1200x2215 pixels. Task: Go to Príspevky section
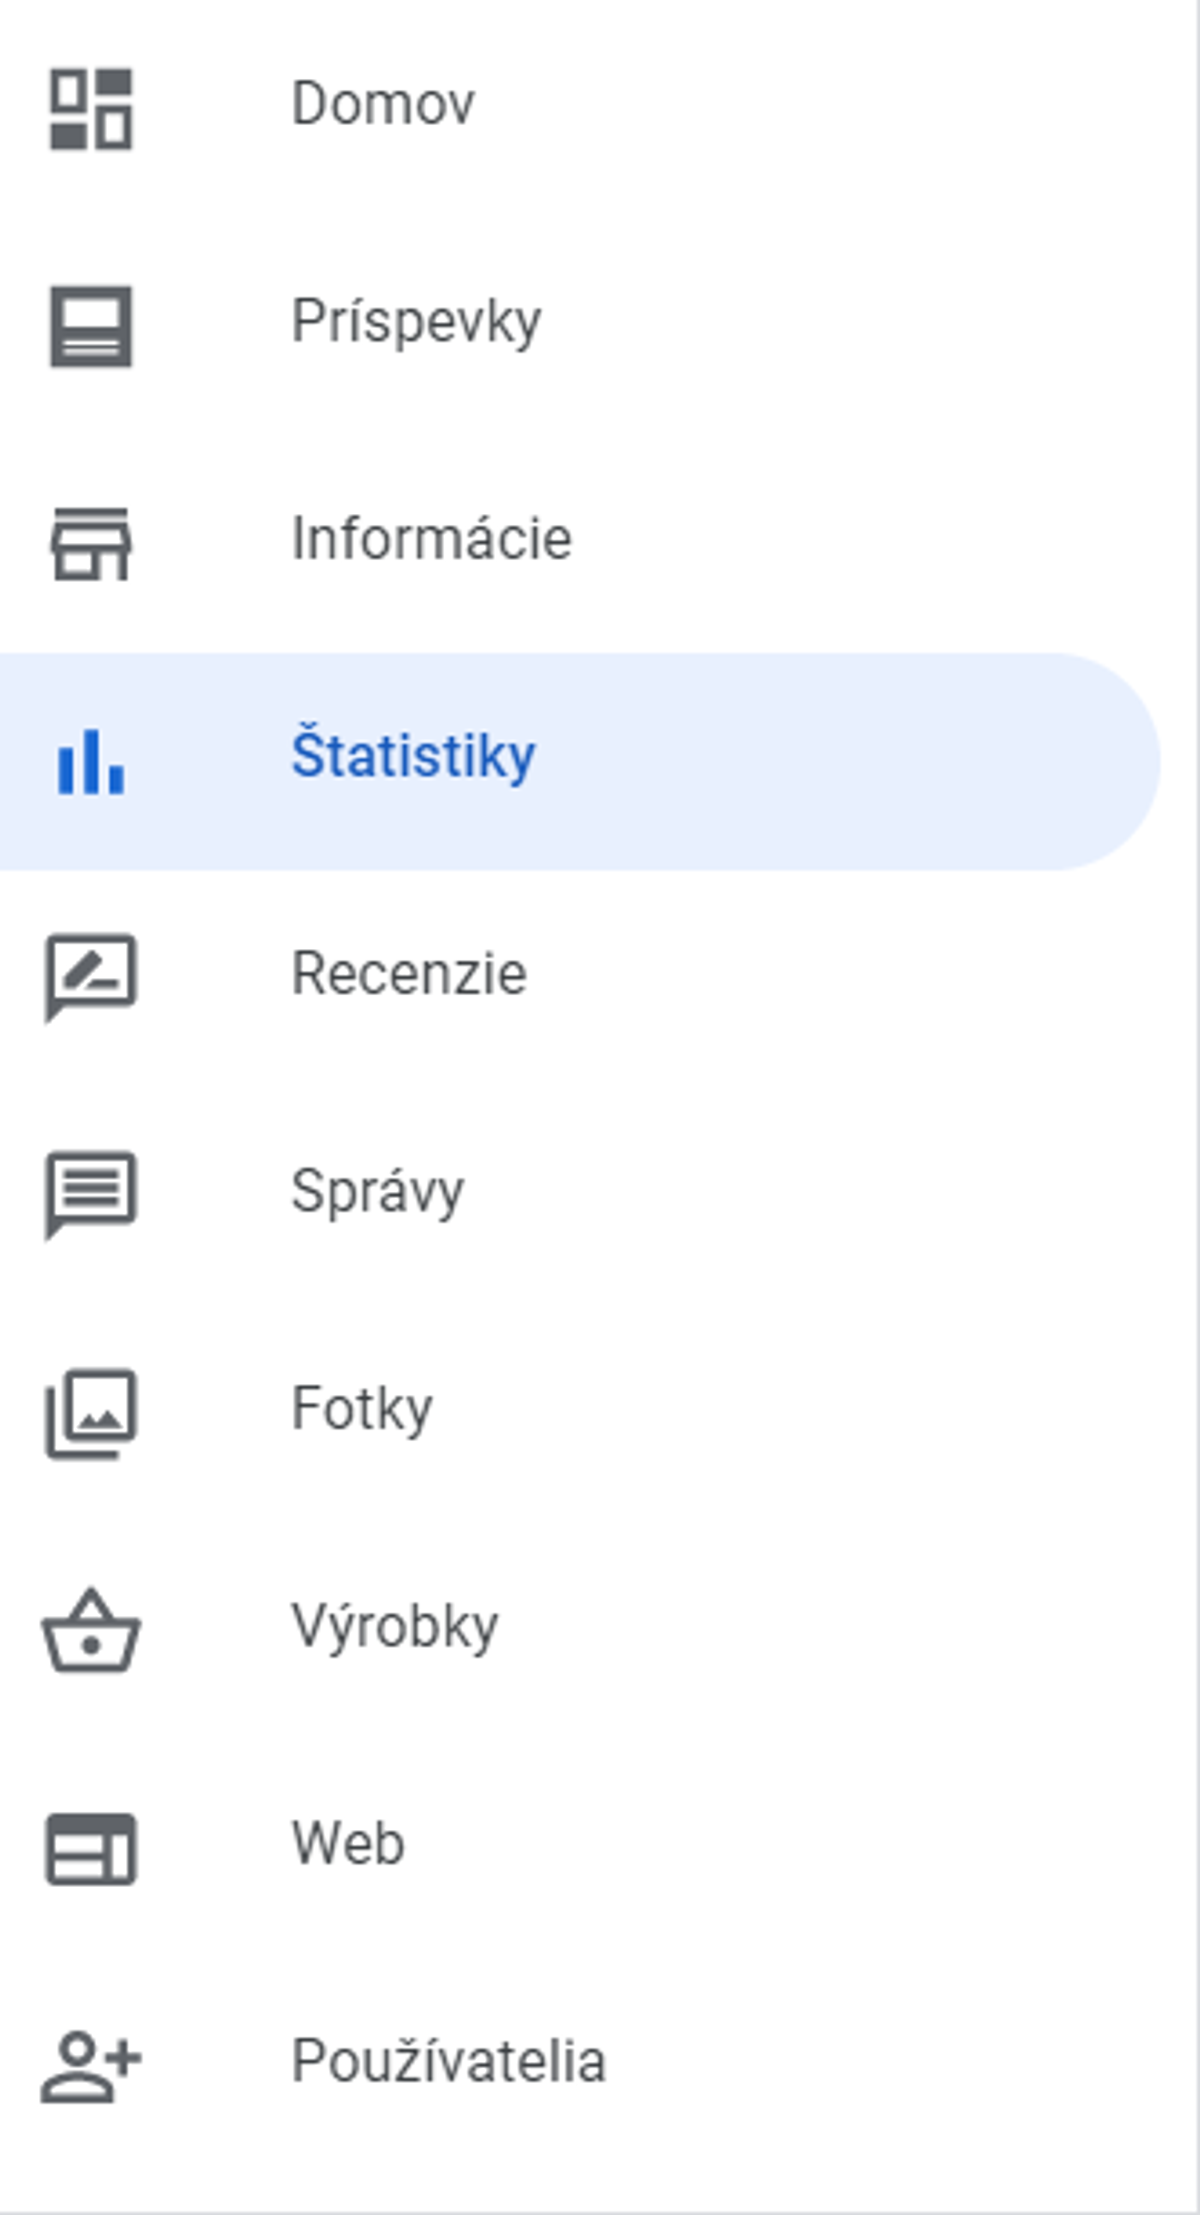580,326
